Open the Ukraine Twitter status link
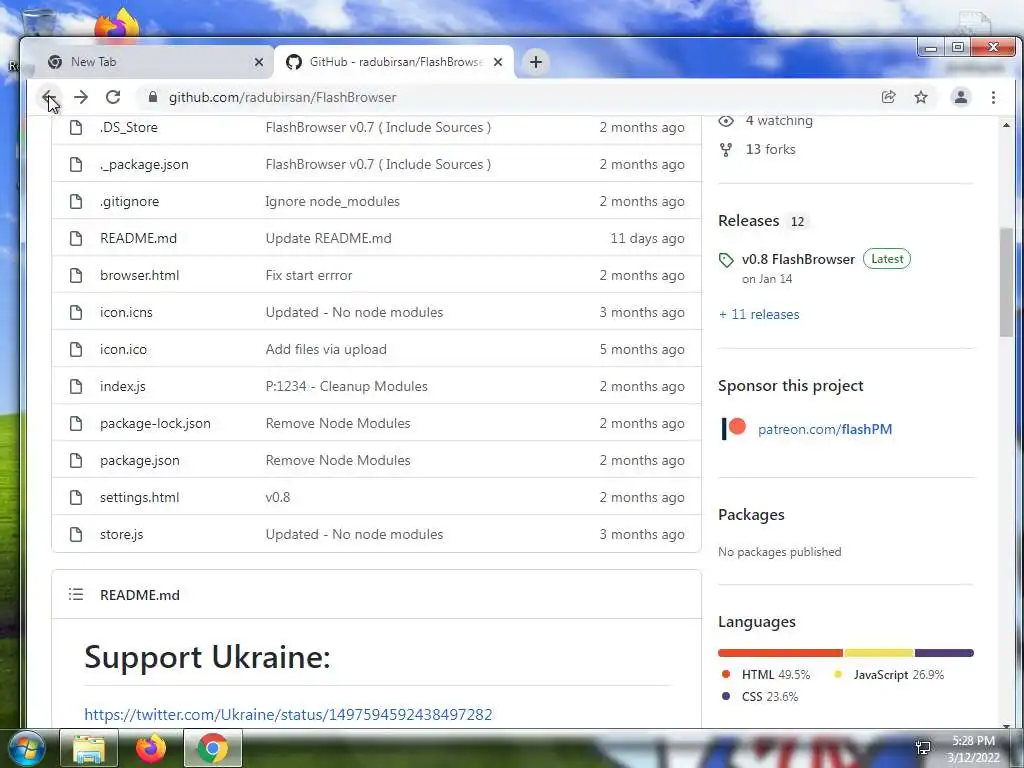The height and width of the screenshot is (768, 1024). 288,714
